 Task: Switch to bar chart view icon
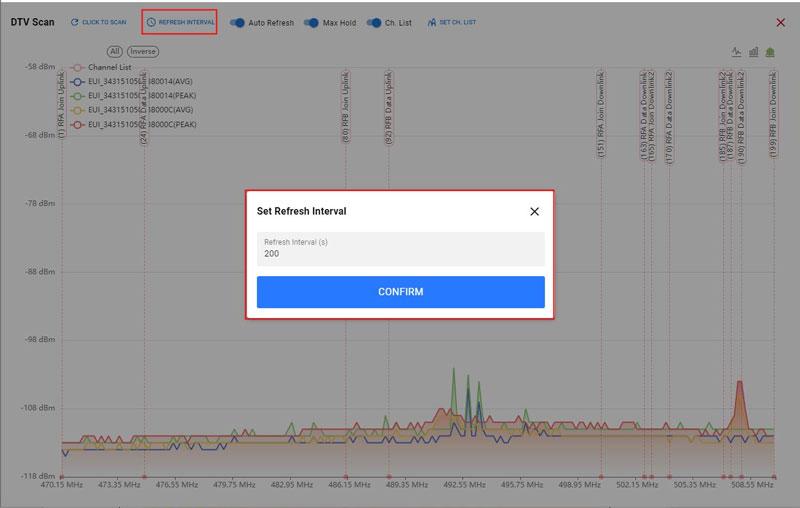coord(754,52)
